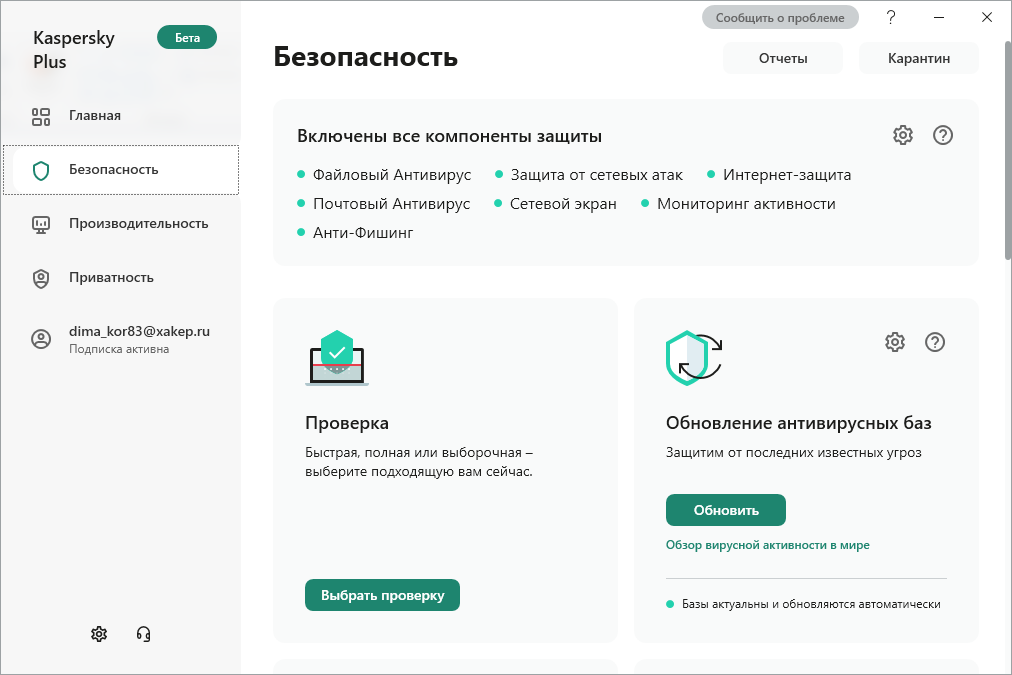The height and width of the screenshot is (675, 1012).
Task: Click the Обновление антивирусных баз title
Action: pos(798,423)
